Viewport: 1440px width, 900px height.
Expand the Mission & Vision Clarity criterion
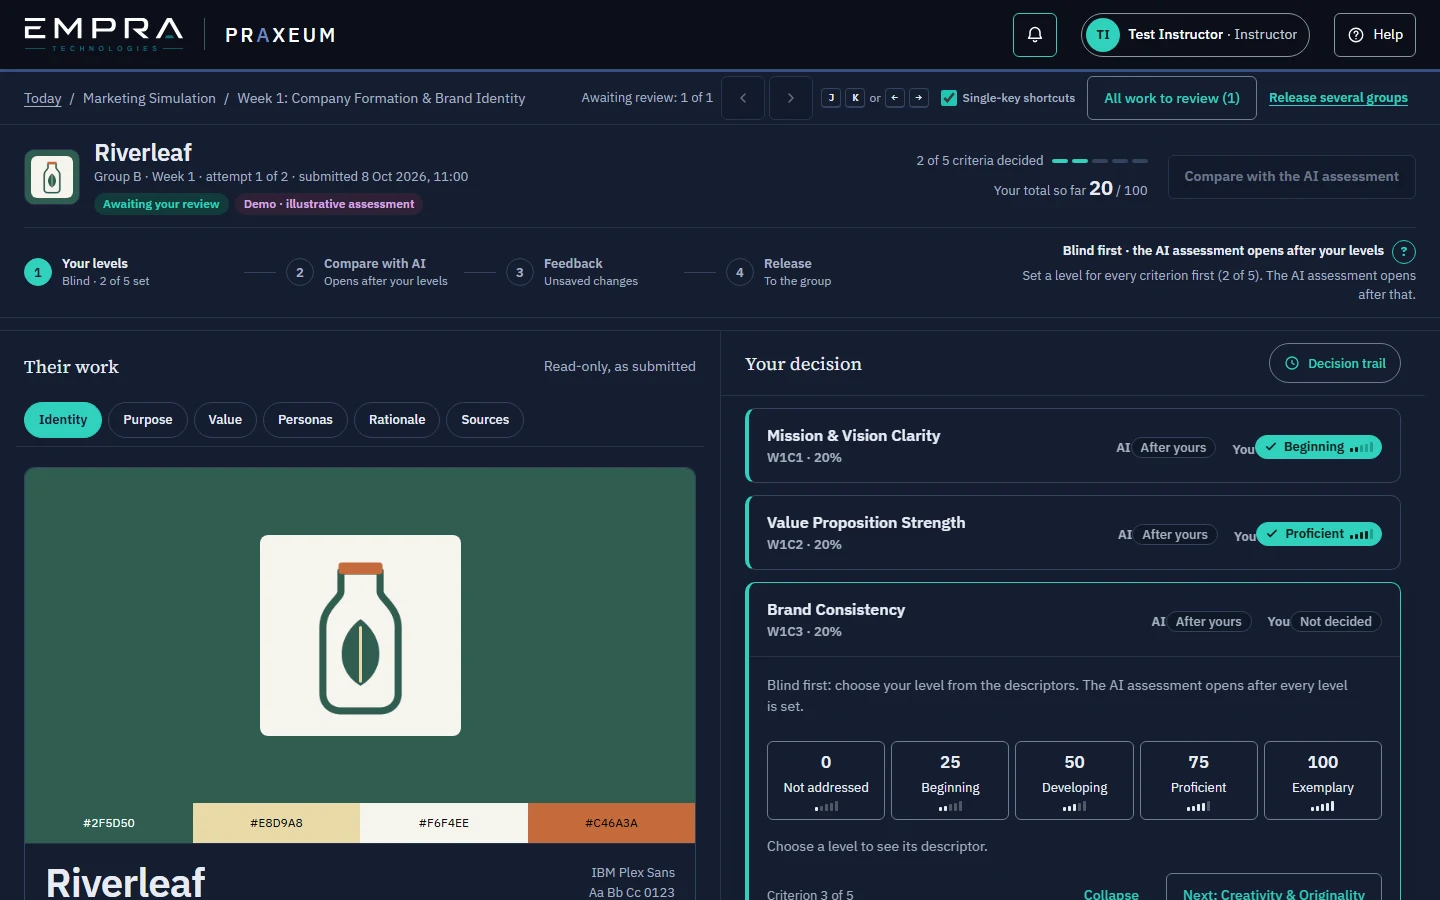[x=1073, y=446]
